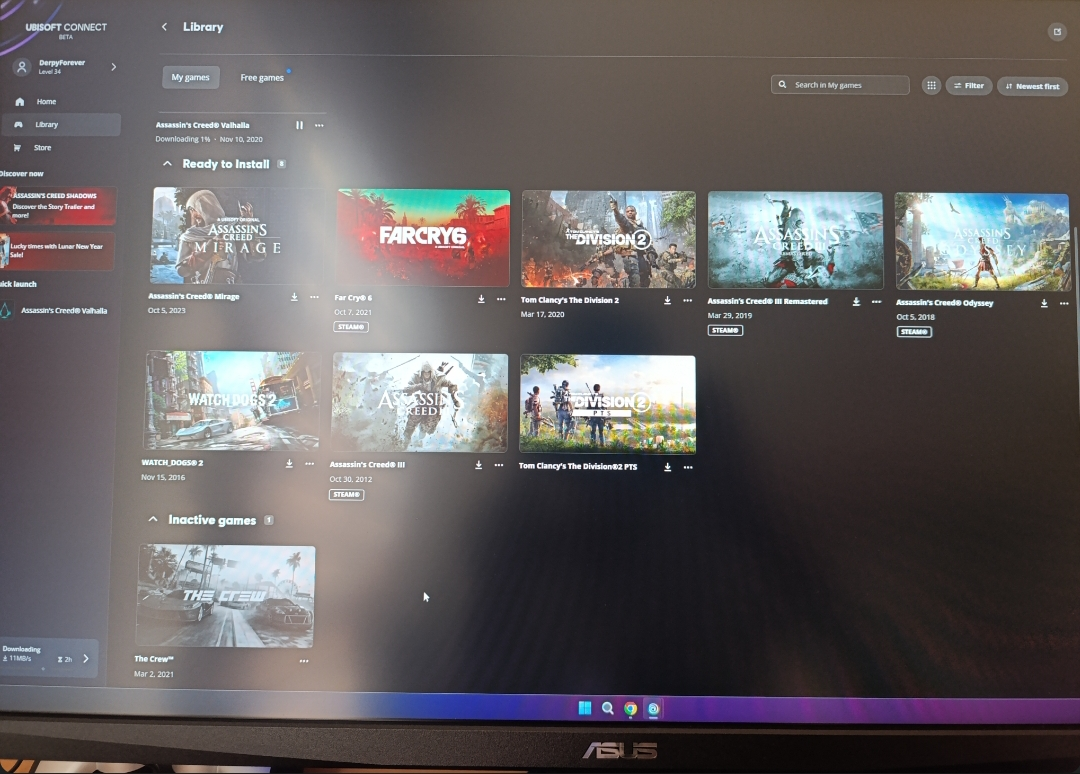The image size is (1080, 774).
Task: Download Assassin's Creed III (2012)
Action: pyautogui.click(x=479, y=465)
